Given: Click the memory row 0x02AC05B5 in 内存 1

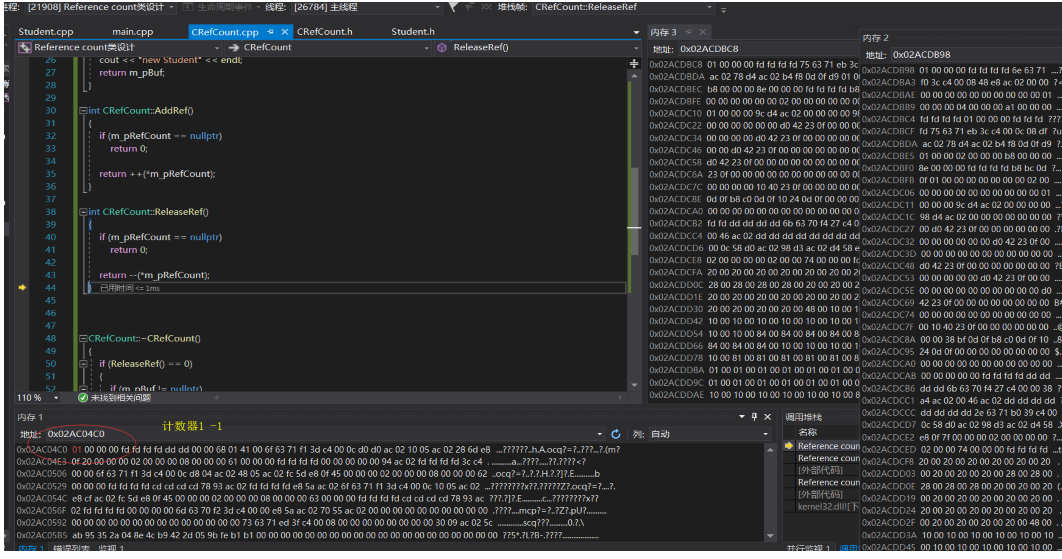Looking at the screenshot, I should (308, 535).
